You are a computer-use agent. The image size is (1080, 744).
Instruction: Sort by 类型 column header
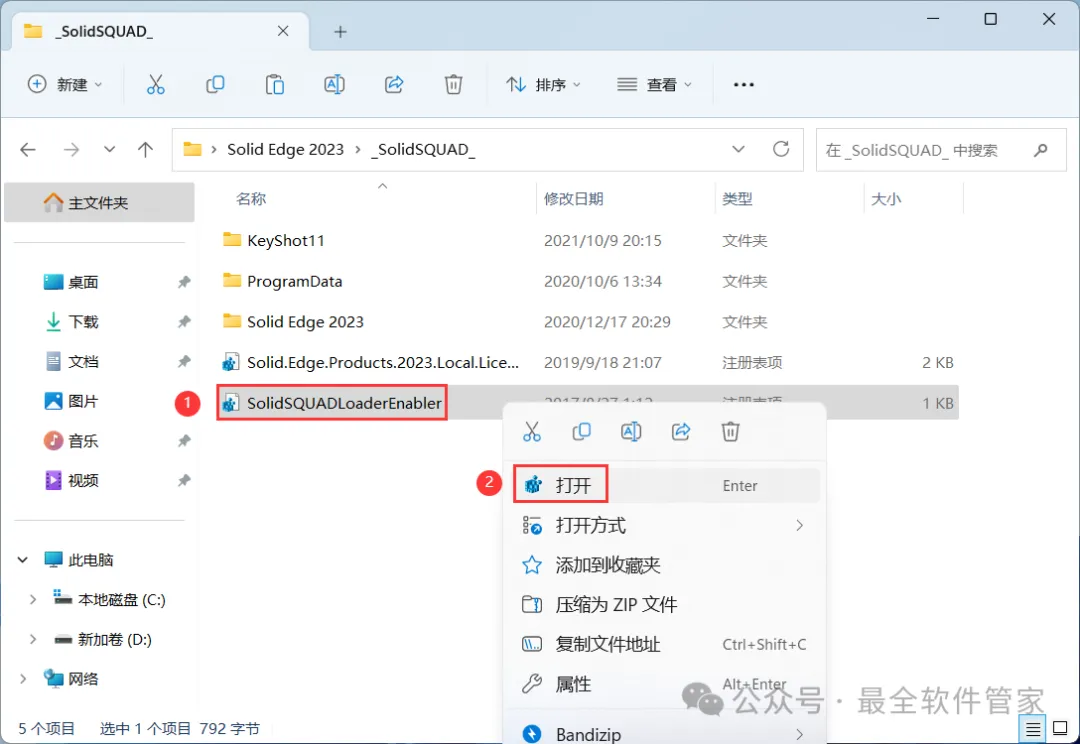click(737, 199)
